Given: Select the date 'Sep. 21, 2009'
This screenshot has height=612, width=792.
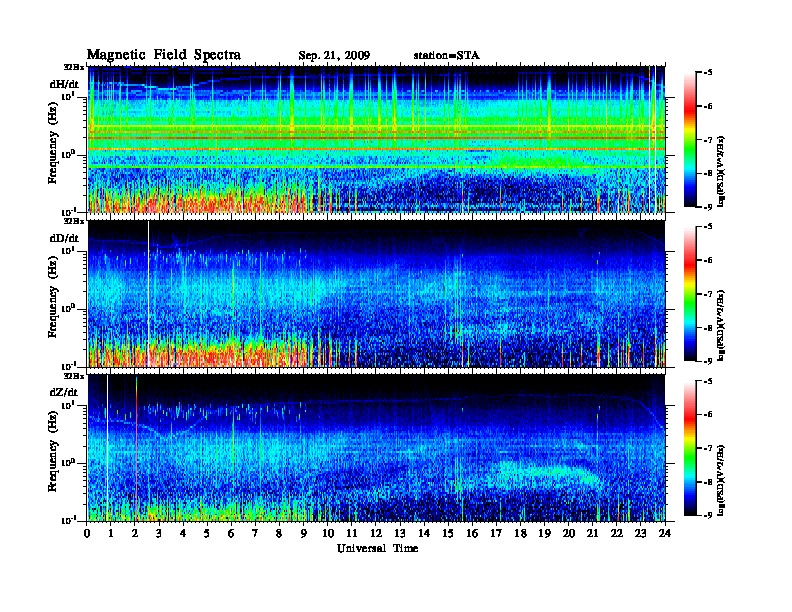Looking at the screenshot, I should click(334, 56).
